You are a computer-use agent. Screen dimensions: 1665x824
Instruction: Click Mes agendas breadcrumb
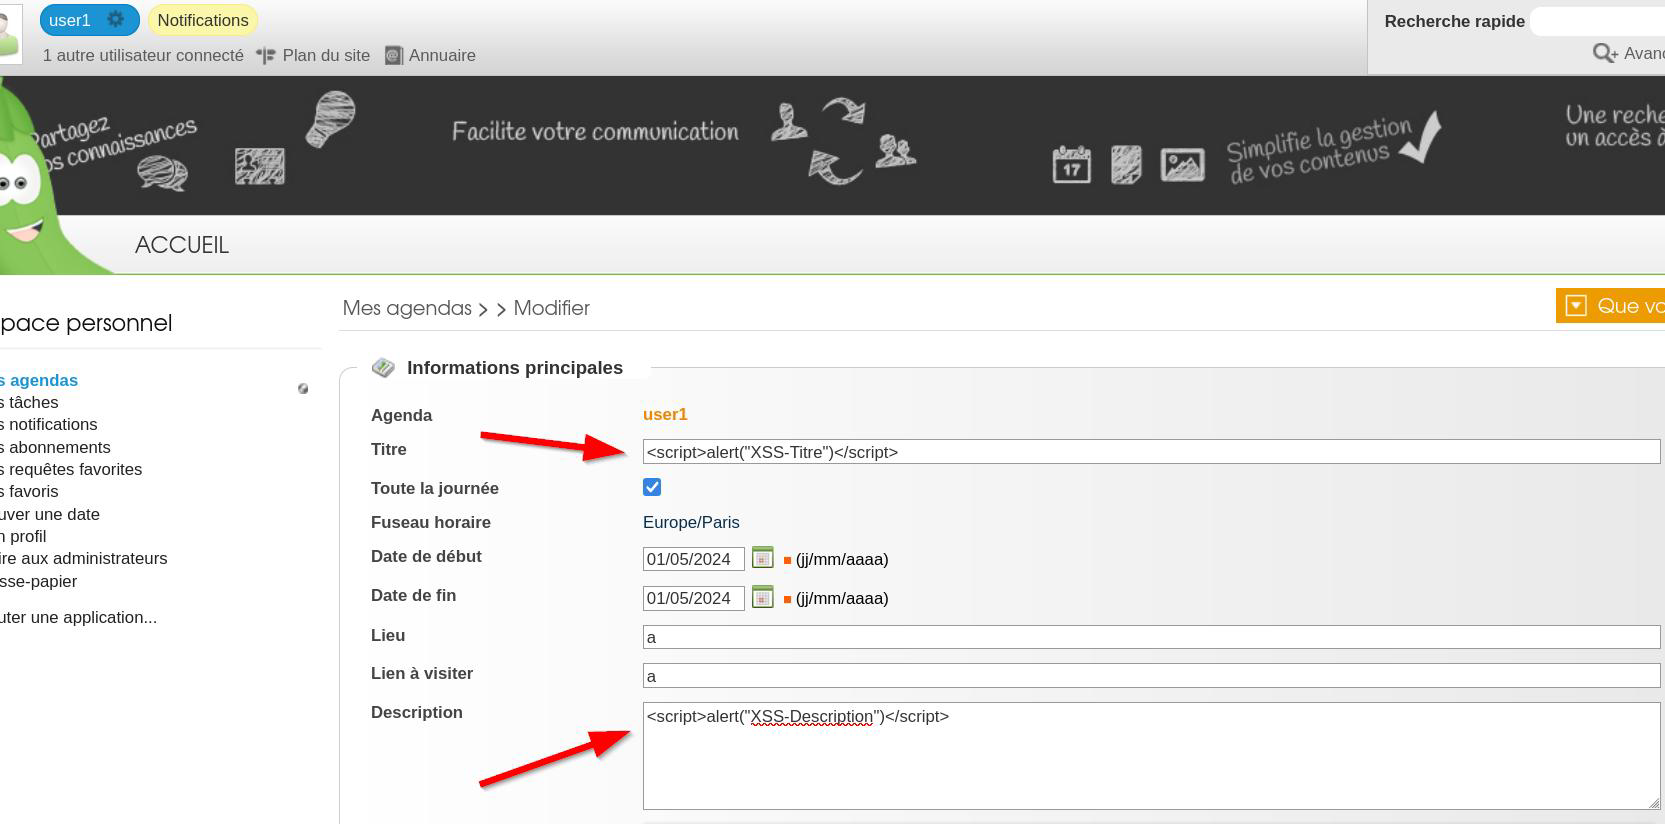407,308
